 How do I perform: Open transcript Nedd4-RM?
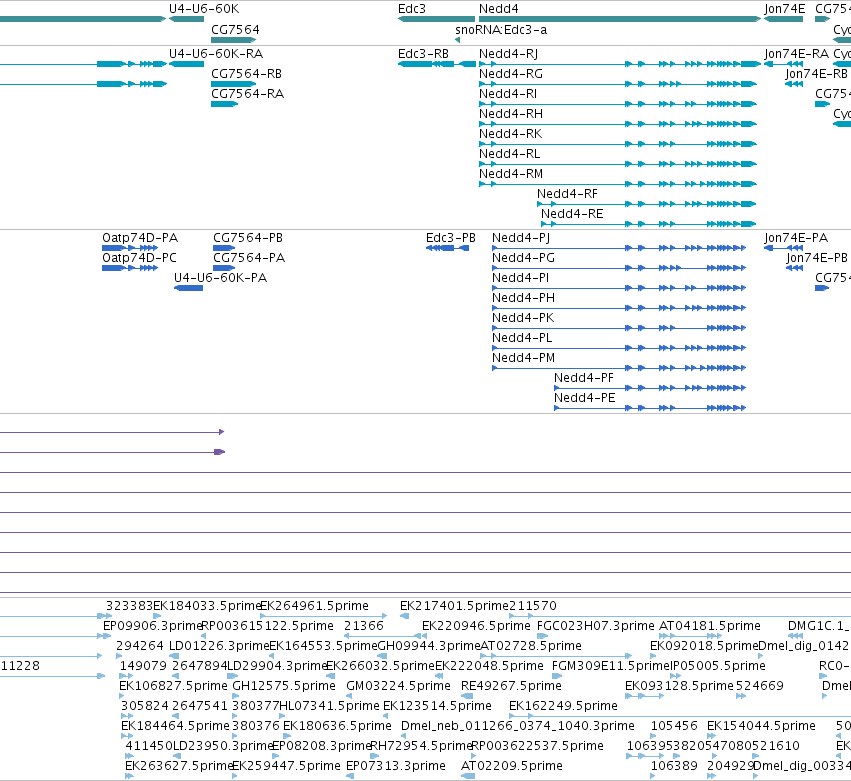click(618, 184)
